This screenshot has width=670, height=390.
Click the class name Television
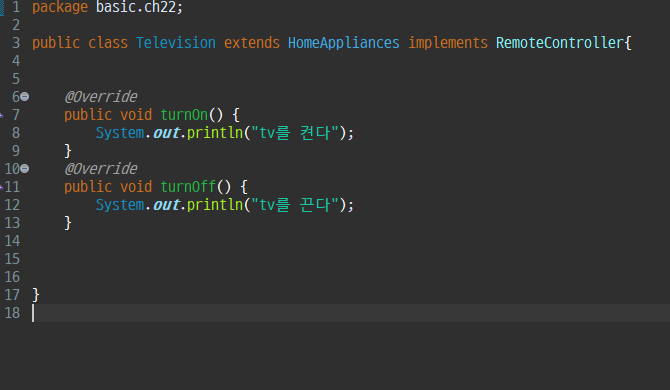click(x=176, y=43)
